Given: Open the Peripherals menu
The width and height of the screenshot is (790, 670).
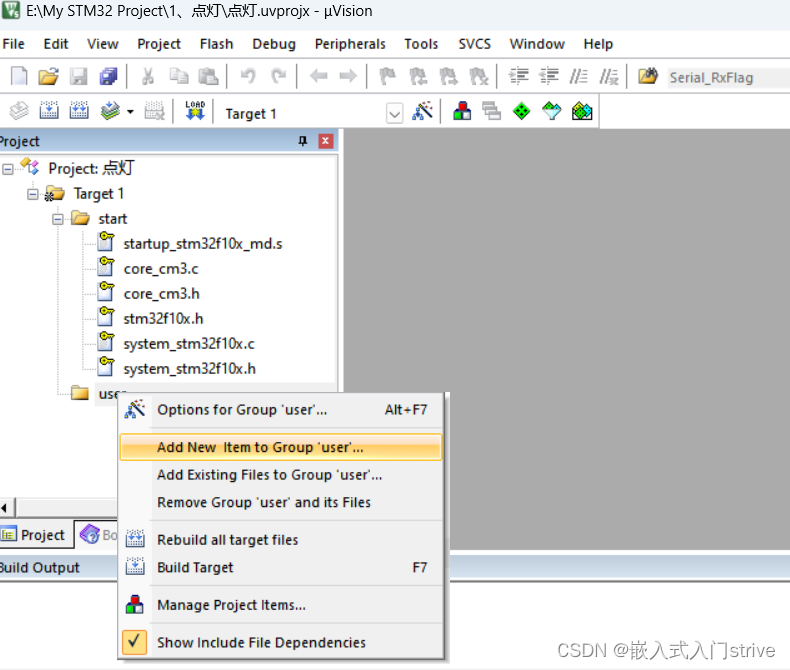Looking at the screenshot, I should 350,44.
